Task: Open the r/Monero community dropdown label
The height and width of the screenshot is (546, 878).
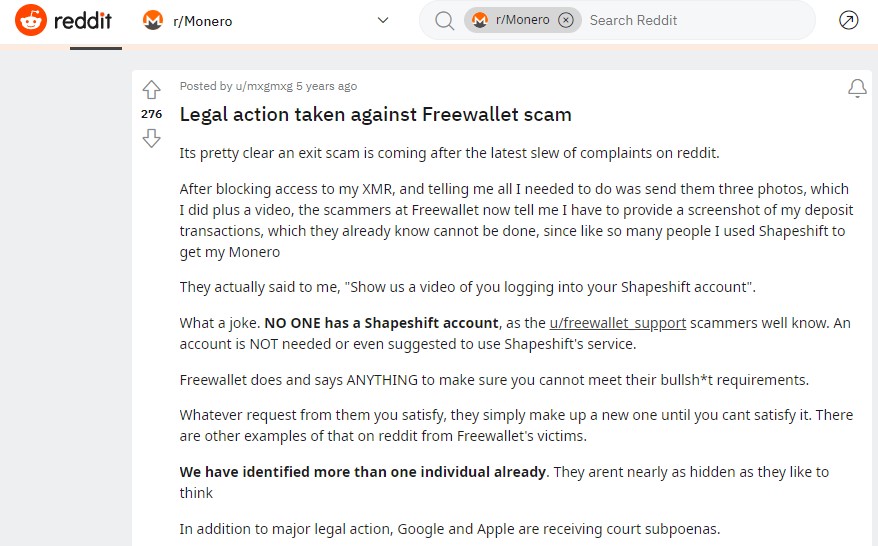Action: [203, 20]
